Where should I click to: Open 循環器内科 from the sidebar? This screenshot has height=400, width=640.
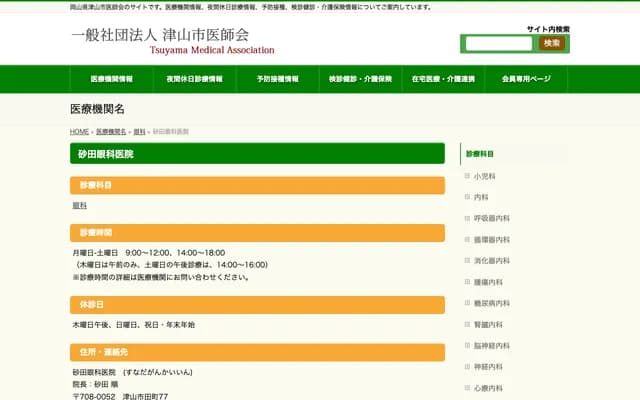point(491,240)
